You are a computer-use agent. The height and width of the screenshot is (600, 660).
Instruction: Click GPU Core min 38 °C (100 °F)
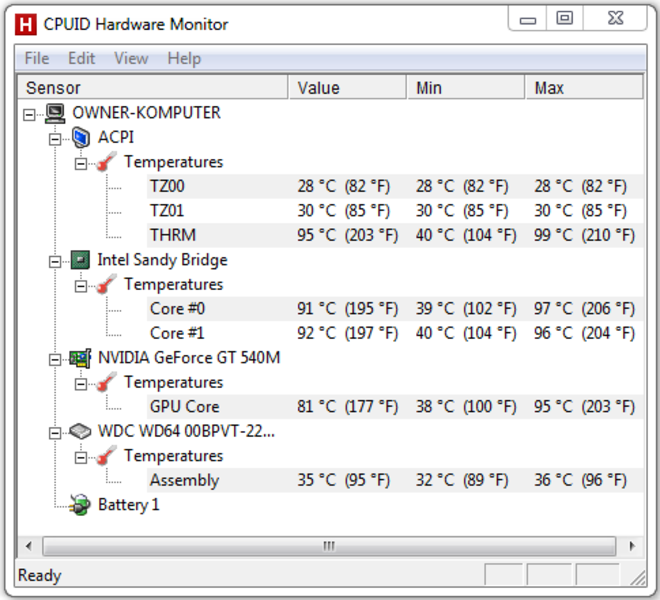[466, 407]
